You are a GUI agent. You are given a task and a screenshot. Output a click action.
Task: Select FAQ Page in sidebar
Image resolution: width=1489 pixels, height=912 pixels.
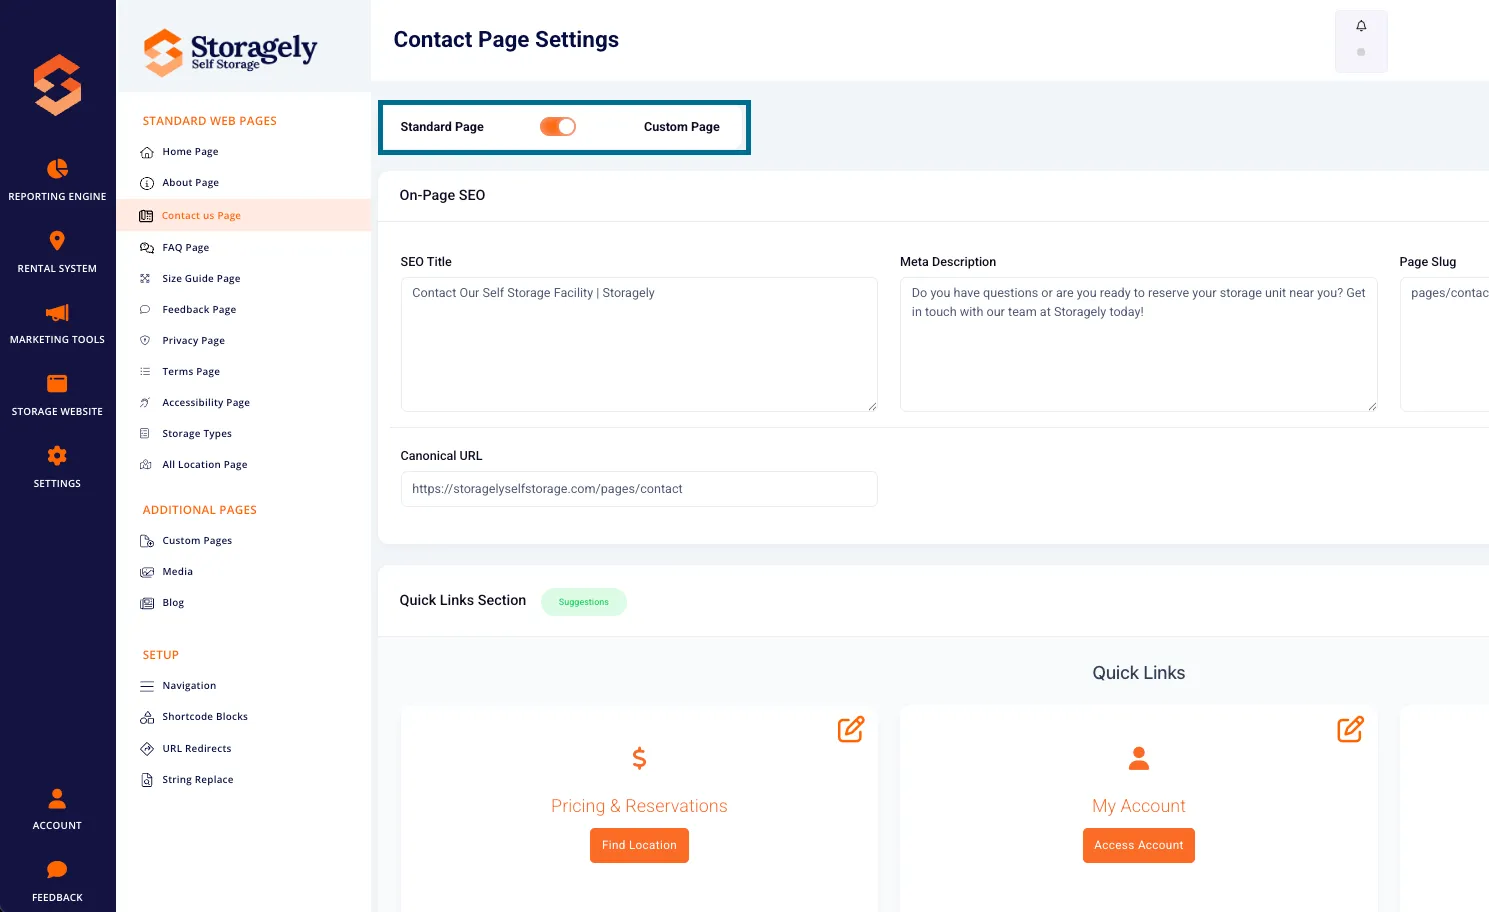[186, 247]
